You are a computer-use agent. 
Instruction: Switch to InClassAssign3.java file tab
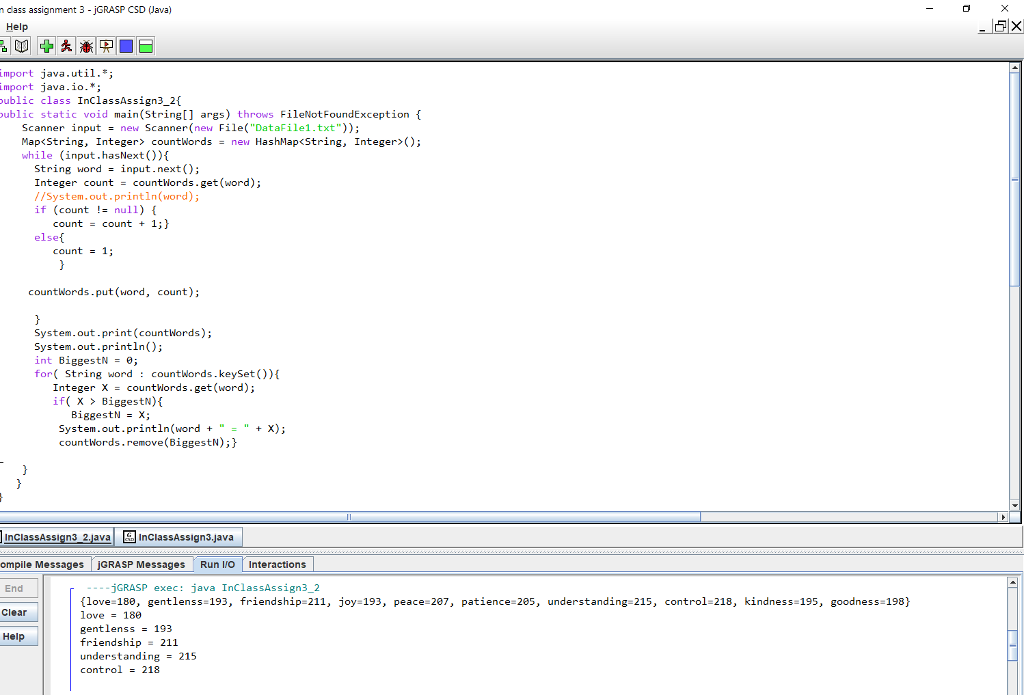(178, 537)
